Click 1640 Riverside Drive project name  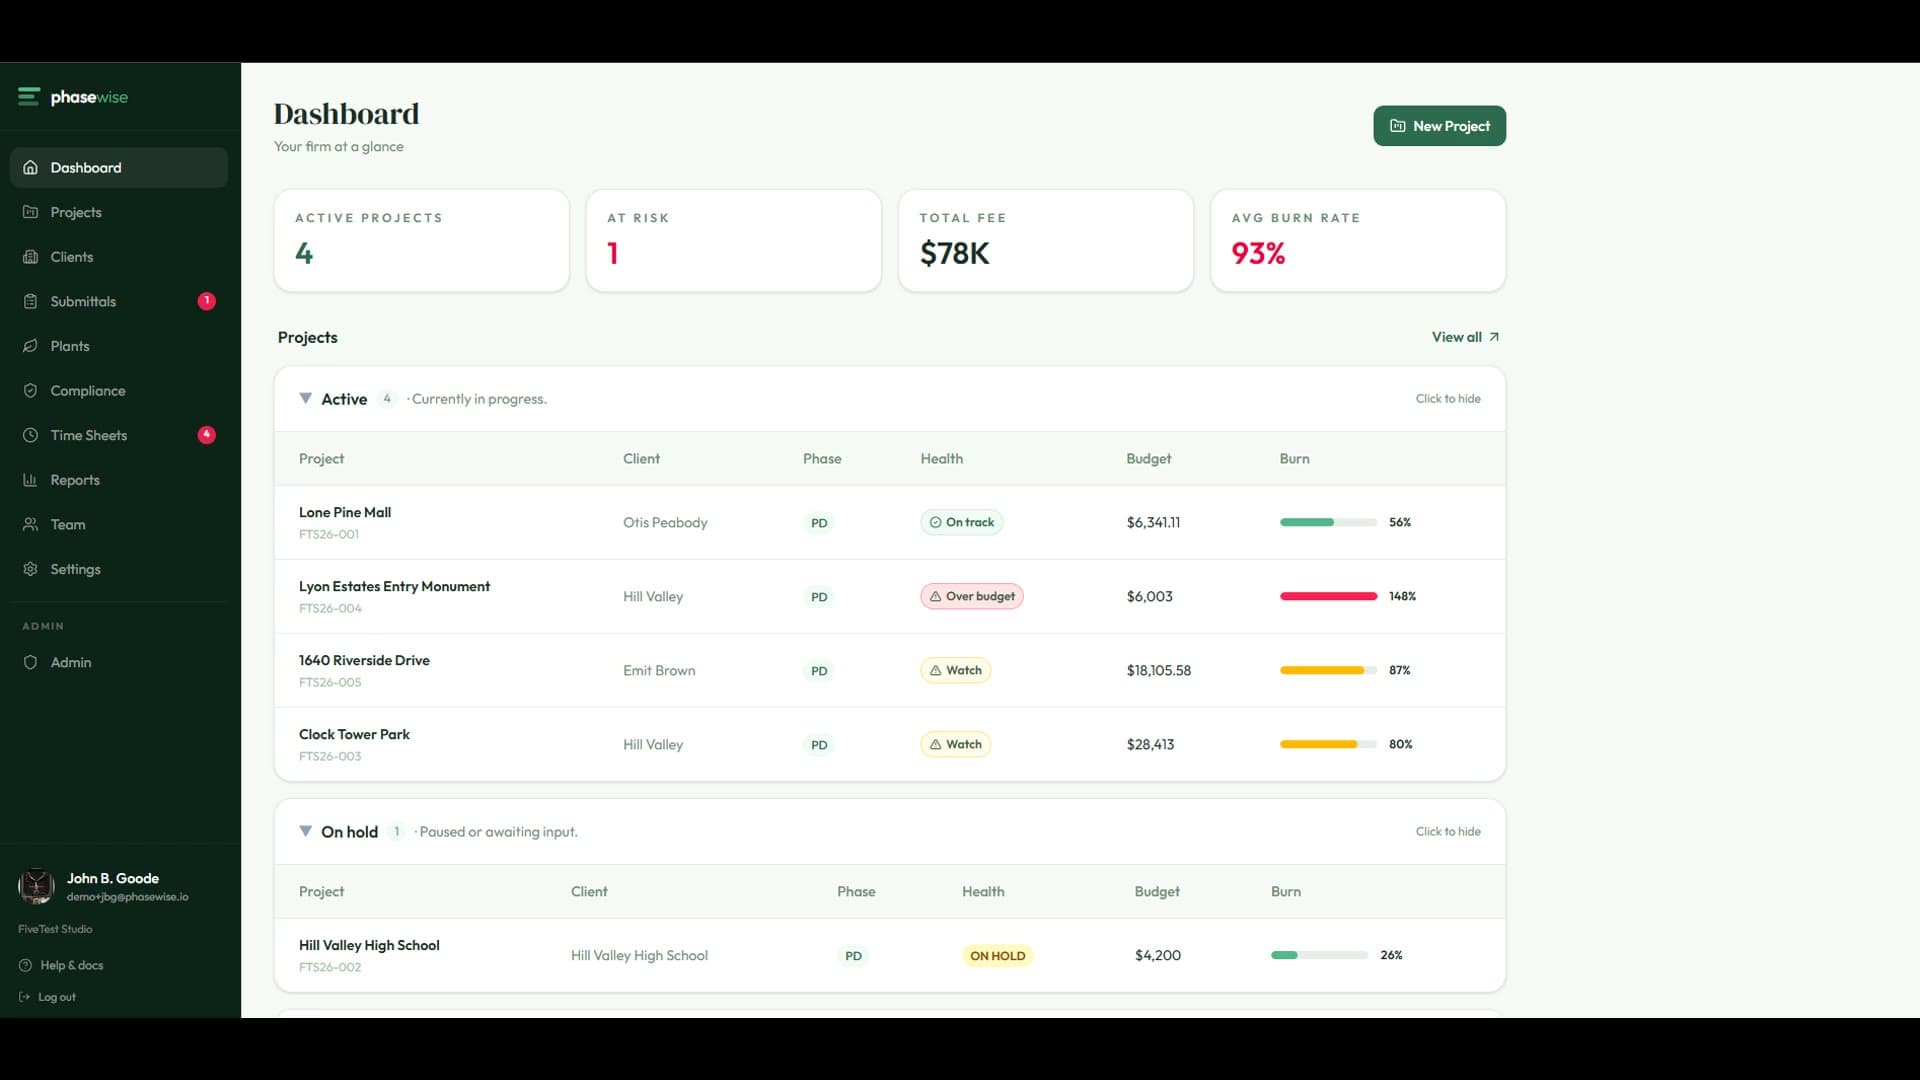364,660
